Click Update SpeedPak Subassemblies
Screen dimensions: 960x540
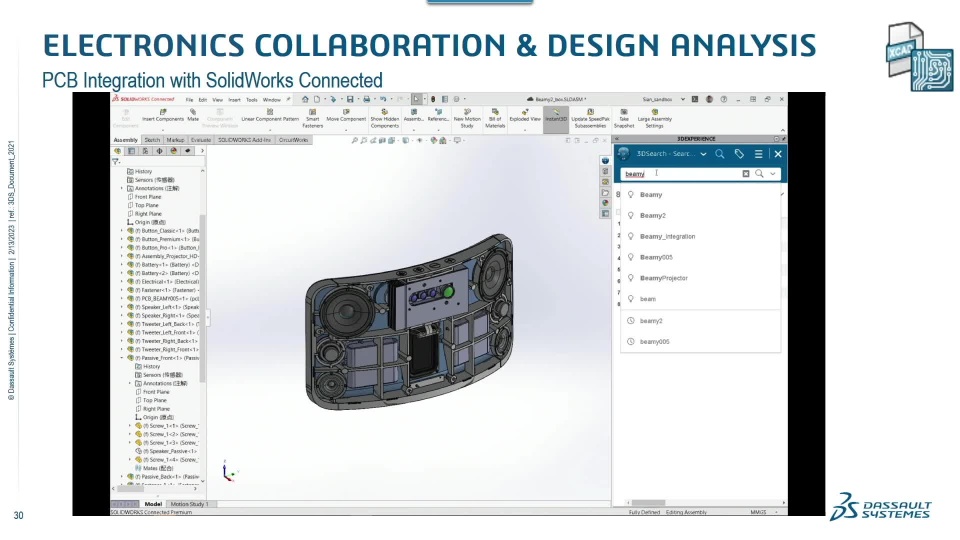(x=590, y=119)
